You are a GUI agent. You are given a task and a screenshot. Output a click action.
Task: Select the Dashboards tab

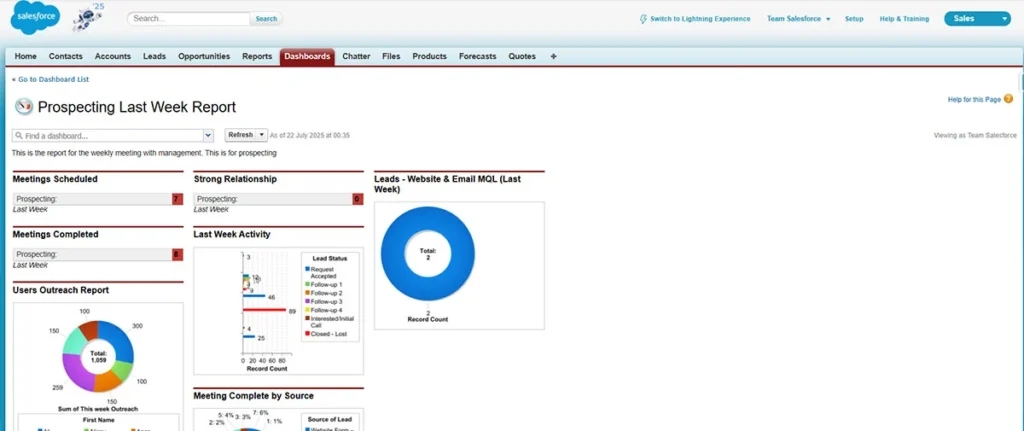pyautogui.click(x=307, y=57)
